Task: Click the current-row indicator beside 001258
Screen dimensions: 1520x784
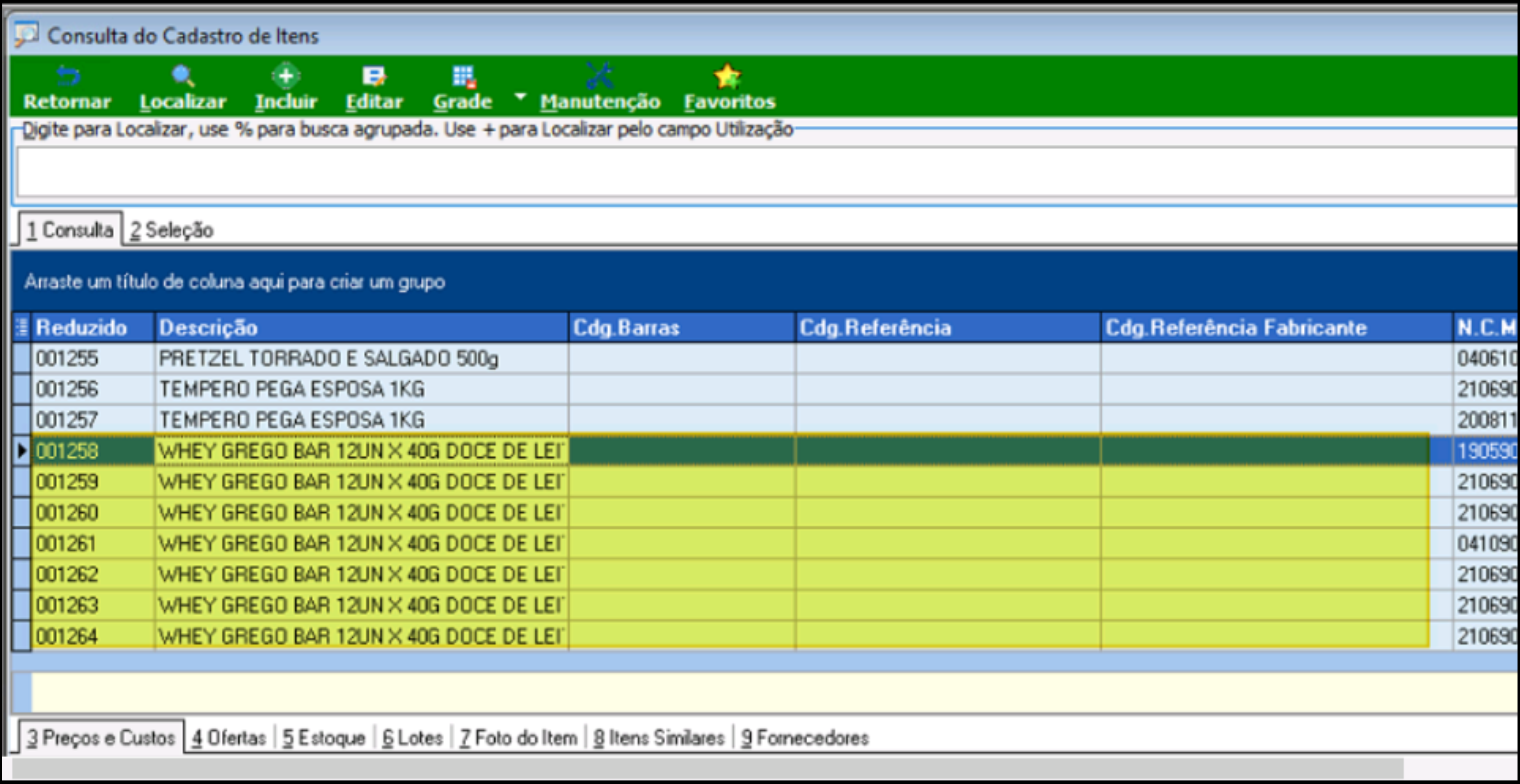Action: (23, 451)
